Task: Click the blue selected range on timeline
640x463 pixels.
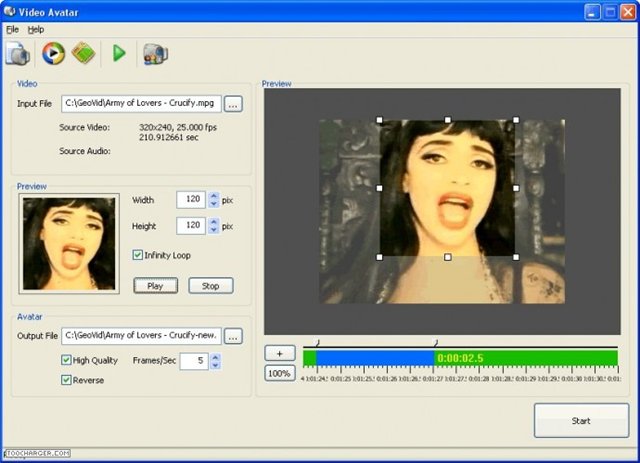Action: pyautogui.click(x=375, y=358)
